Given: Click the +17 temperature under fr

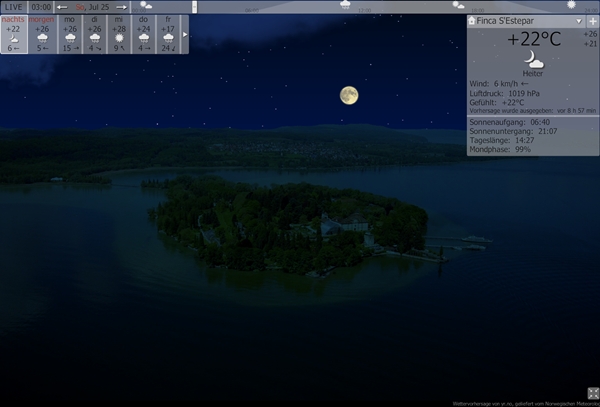Looking at the screenshot, I should click(168, 29).
